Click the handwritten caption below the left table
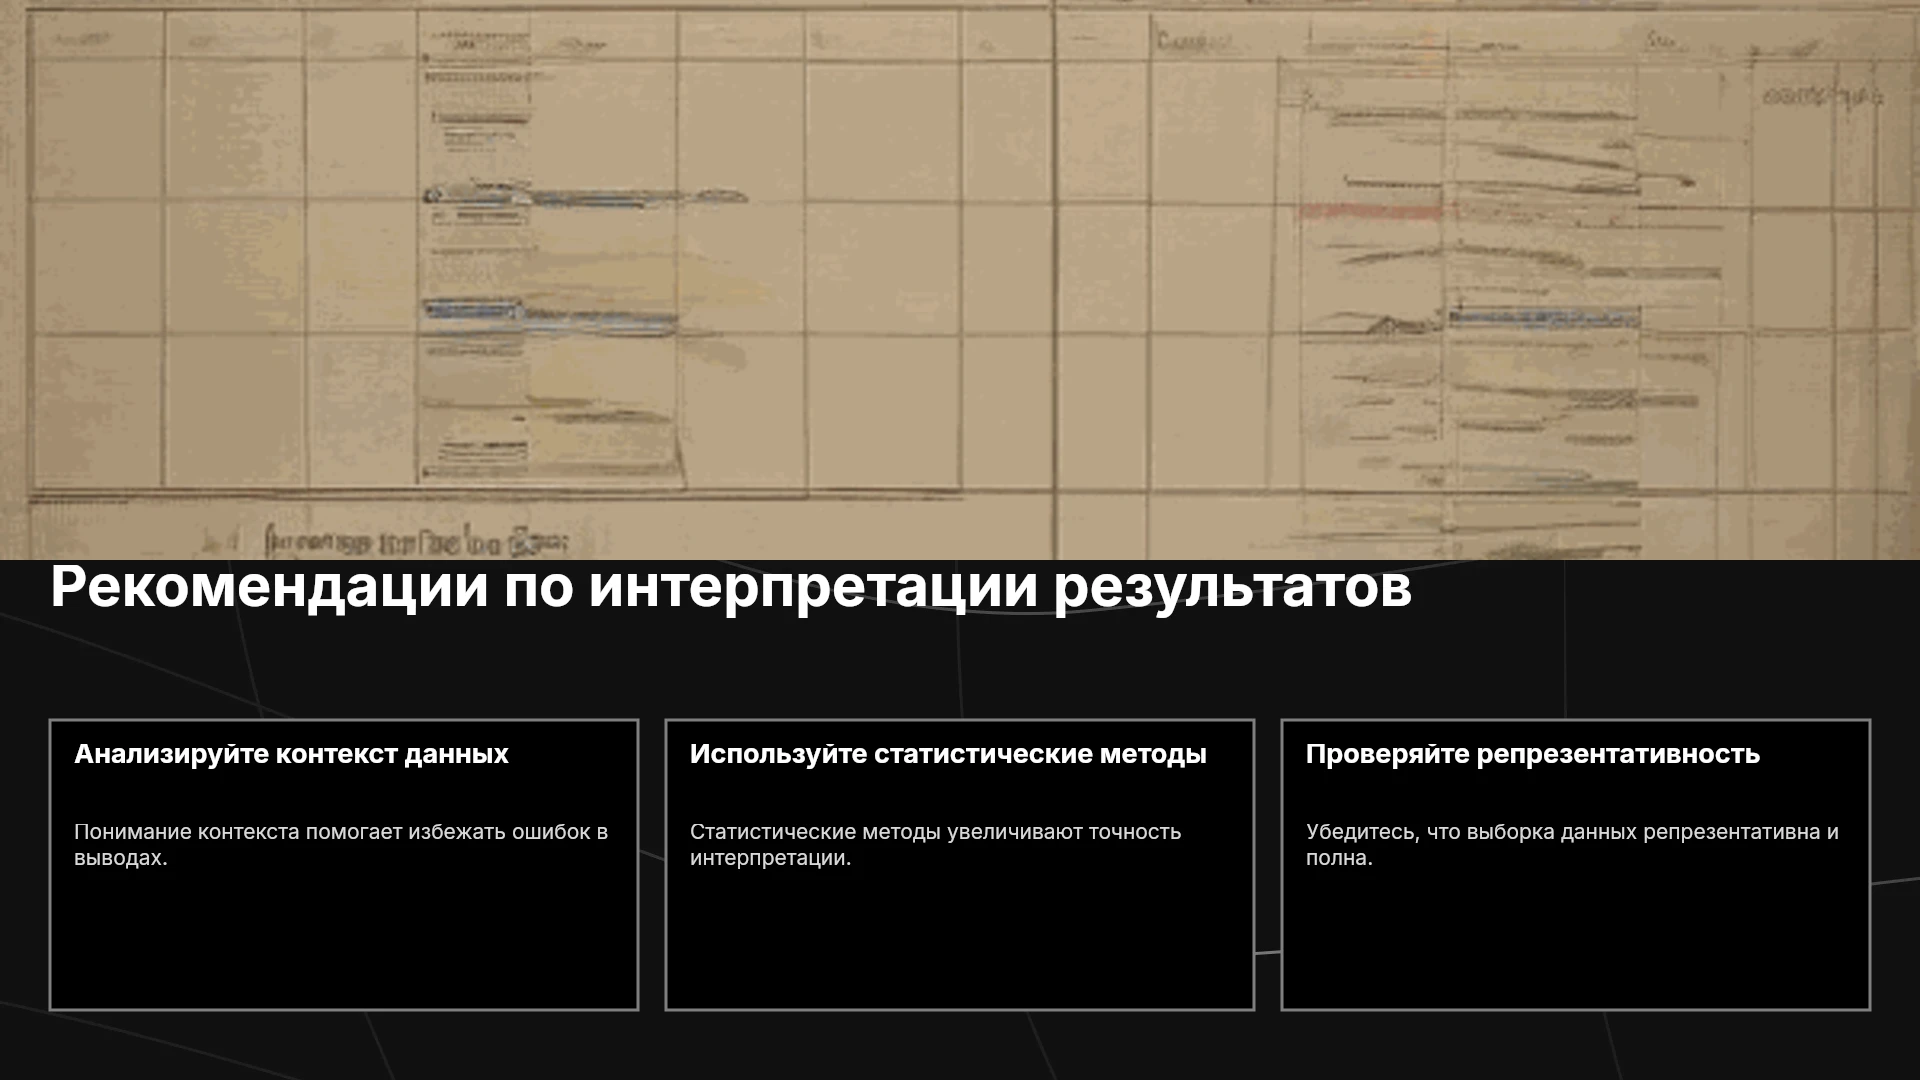The image size is (1920, 1080). point(416,542)
